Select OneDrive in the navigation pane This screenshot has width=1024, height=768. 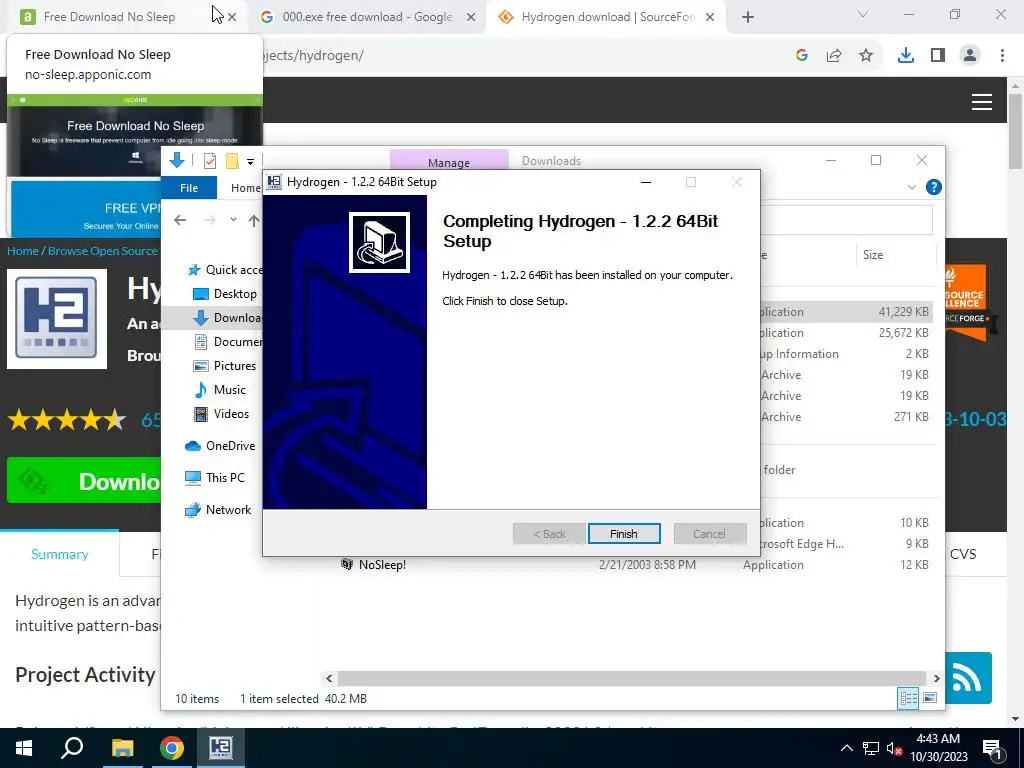220,446
